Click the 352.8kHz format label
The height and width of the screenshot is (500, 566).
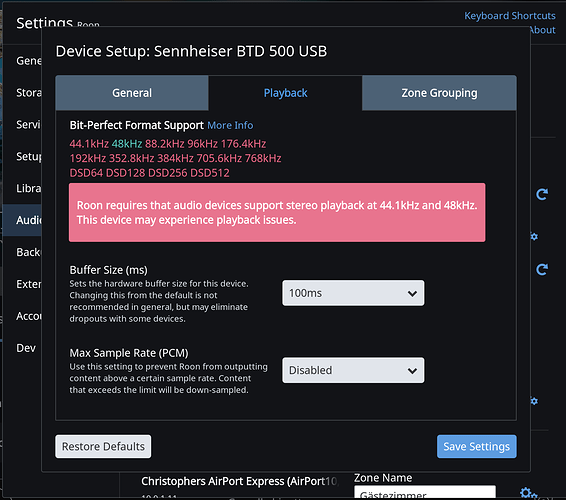coord(131,158)
